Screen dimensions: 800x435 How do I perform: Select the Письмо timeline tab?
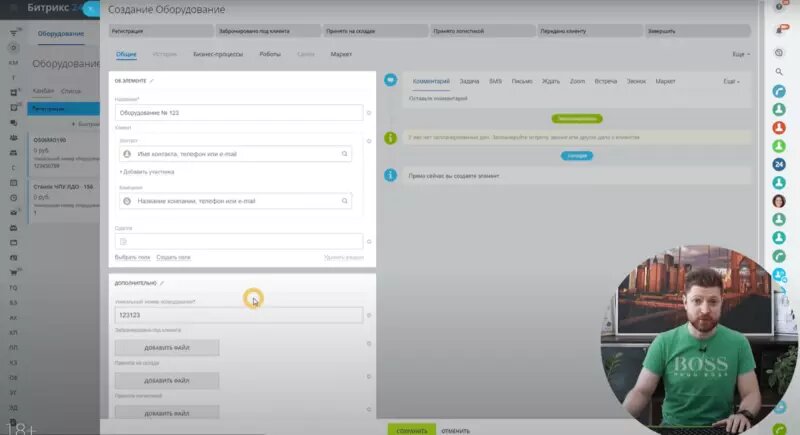click(x=522, y=82)
